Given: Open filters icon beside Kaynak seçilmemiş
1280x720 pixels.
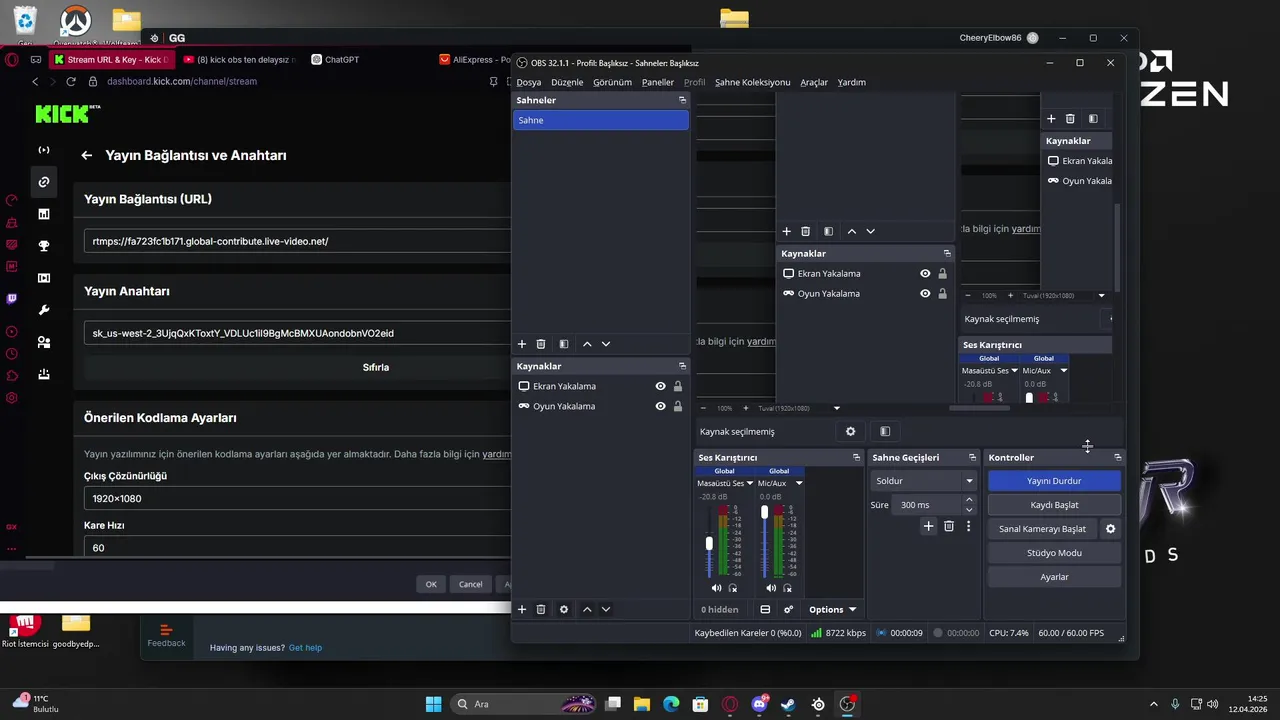Looking at the screenshot, I should pos(885,432).
